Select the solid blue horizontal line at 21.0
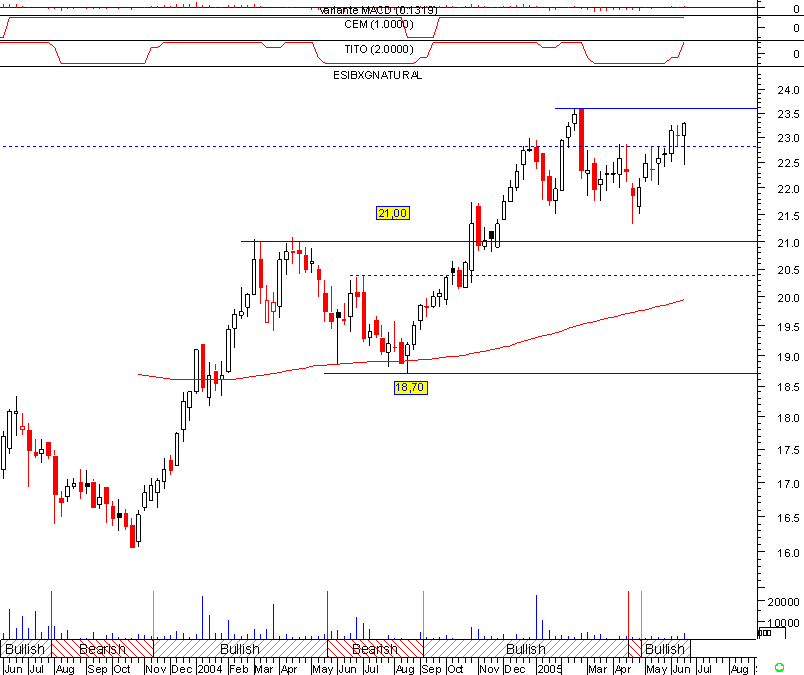Image resolution: width=804 pixels, height=675 pixels. (499, 241)
